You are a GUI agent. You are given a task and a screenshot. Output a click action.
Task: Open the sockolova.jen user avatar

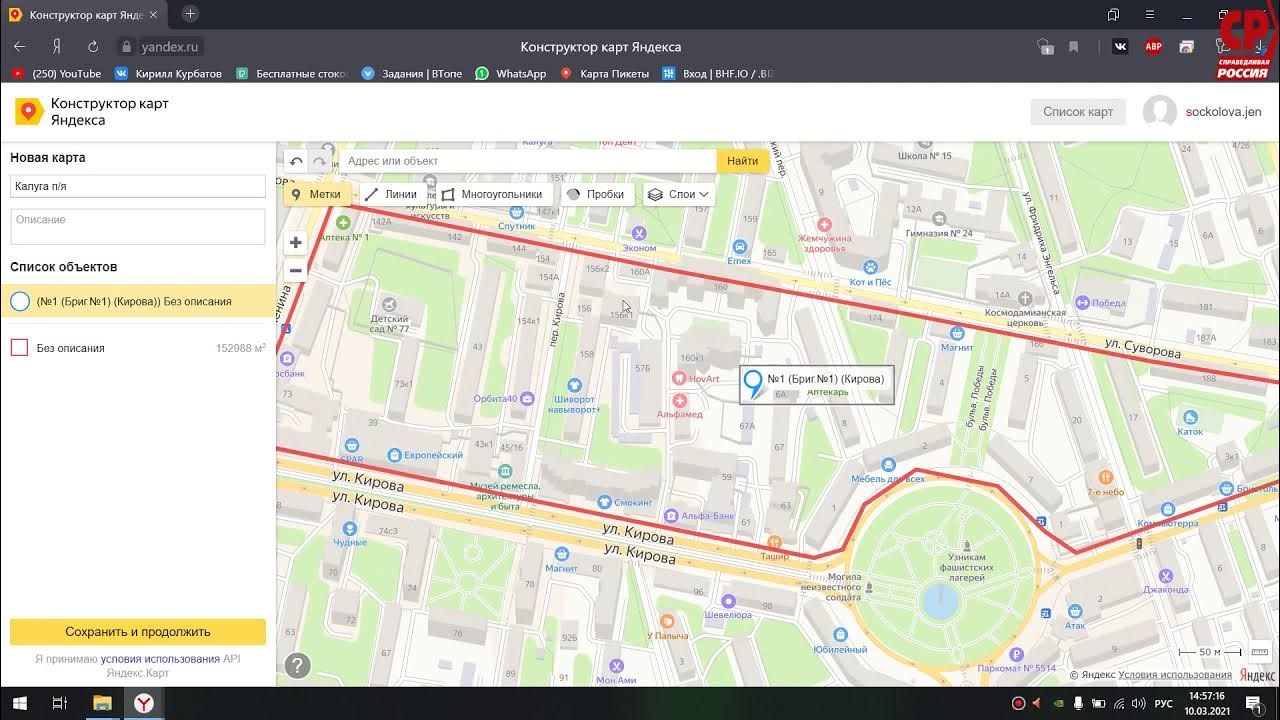pos(1160,112)
